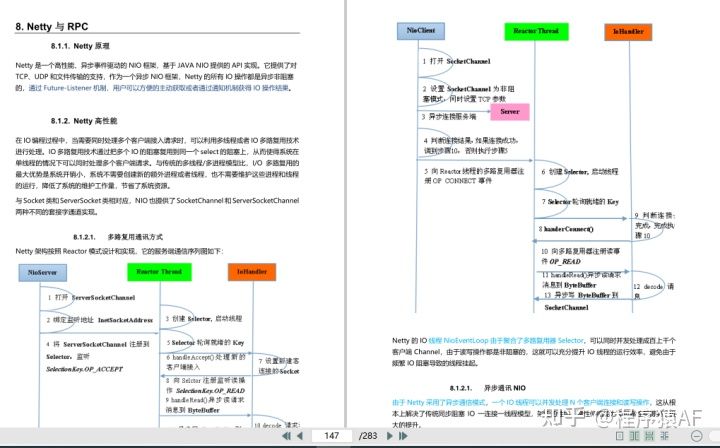
Task: Go to the previous page
Action: 299,436
